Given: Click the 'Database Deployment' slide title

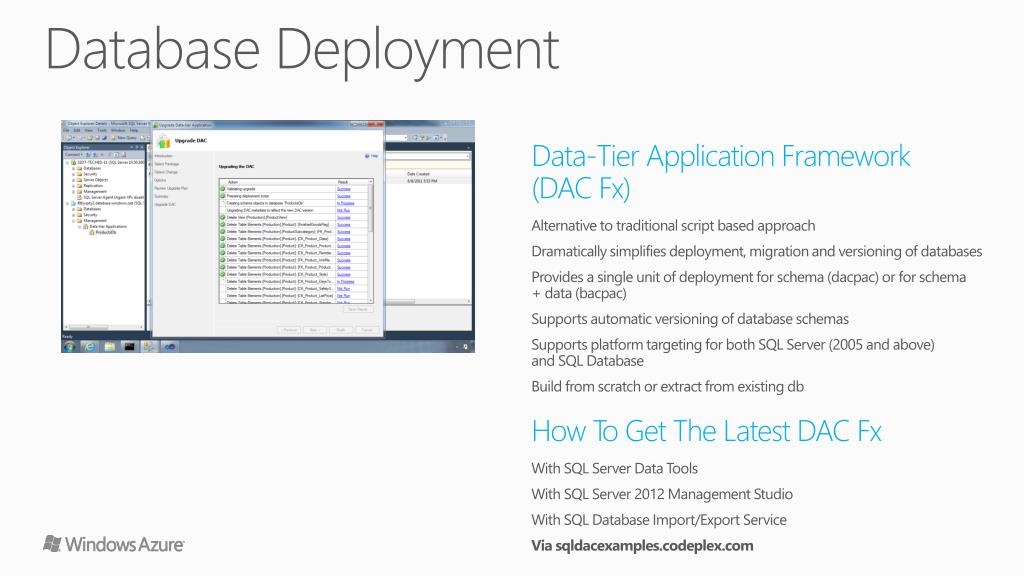Looking at the screenshot, I should (x=302, y=50).
